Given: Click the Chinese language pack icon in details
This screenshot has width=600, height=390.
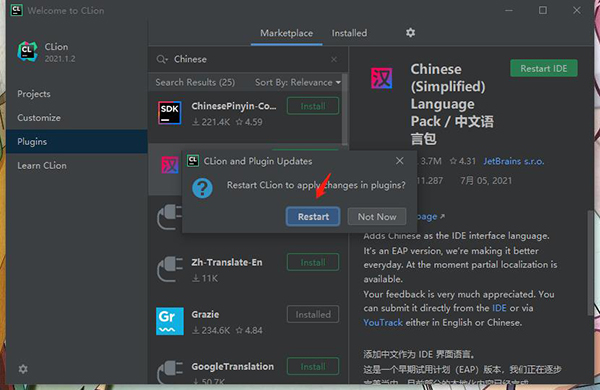Looking at the screenshot, I should (382, 78).
